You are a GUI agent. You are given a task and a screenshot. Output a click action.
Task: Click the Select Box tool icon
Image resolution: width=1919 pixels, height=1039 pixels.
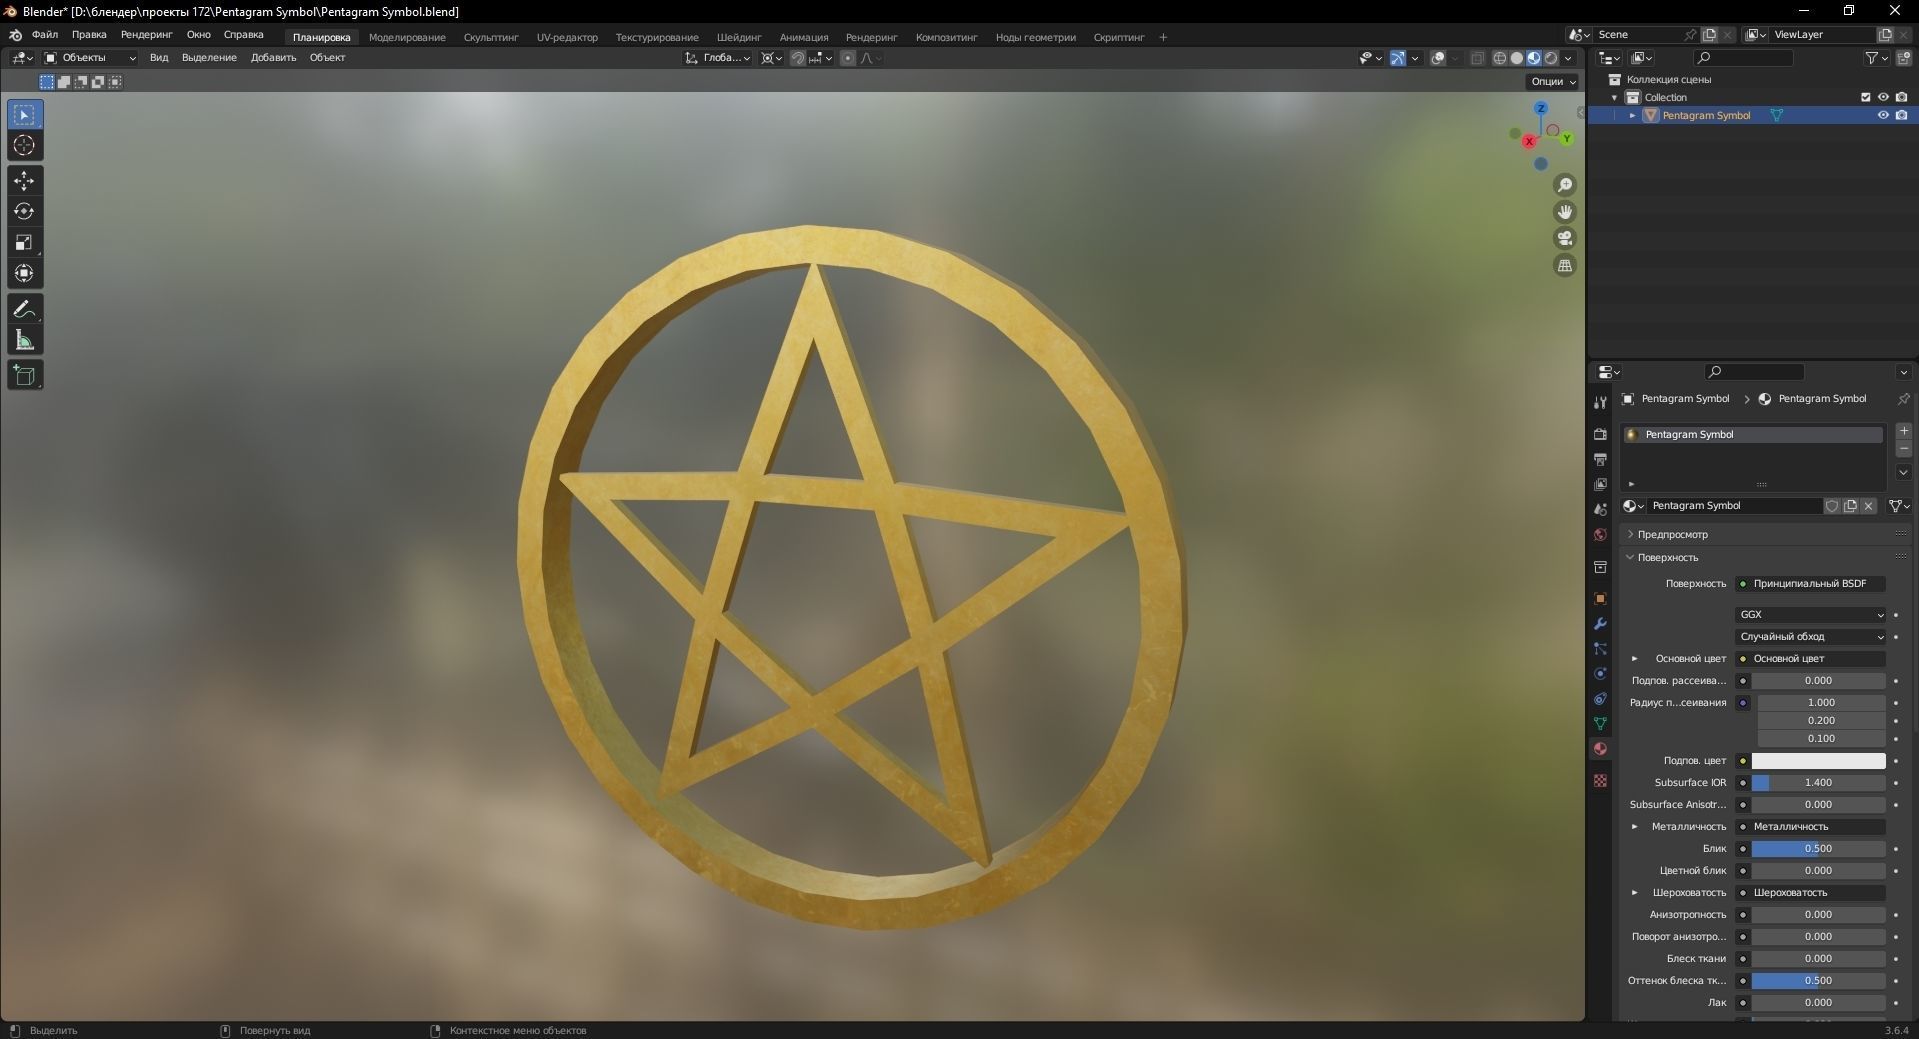[x=24, y=115]
